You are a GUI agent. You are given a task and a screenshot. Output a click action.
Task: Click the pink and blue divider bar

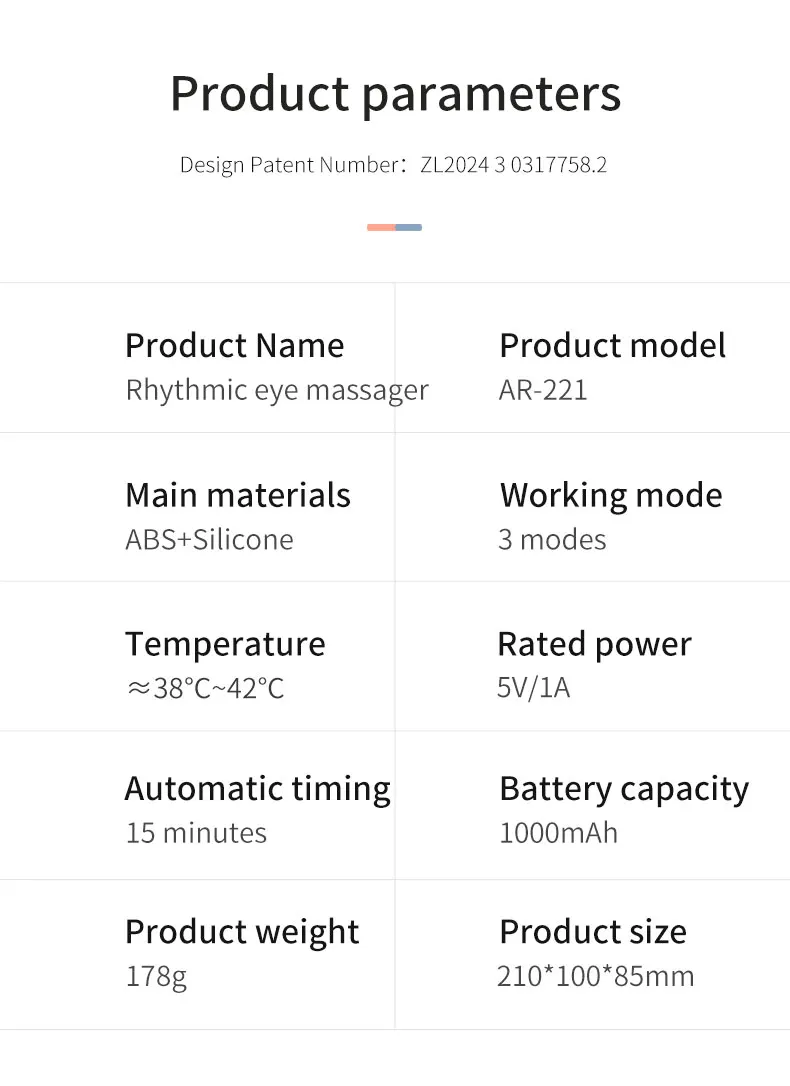[394, 227]
